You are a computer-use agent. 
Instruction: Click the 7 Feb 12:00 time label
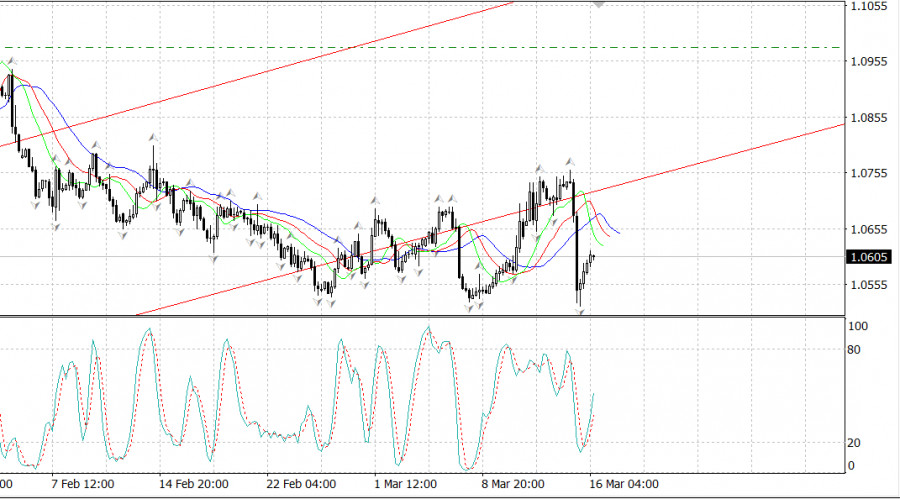pyautogui.click(x=84, y=484)
